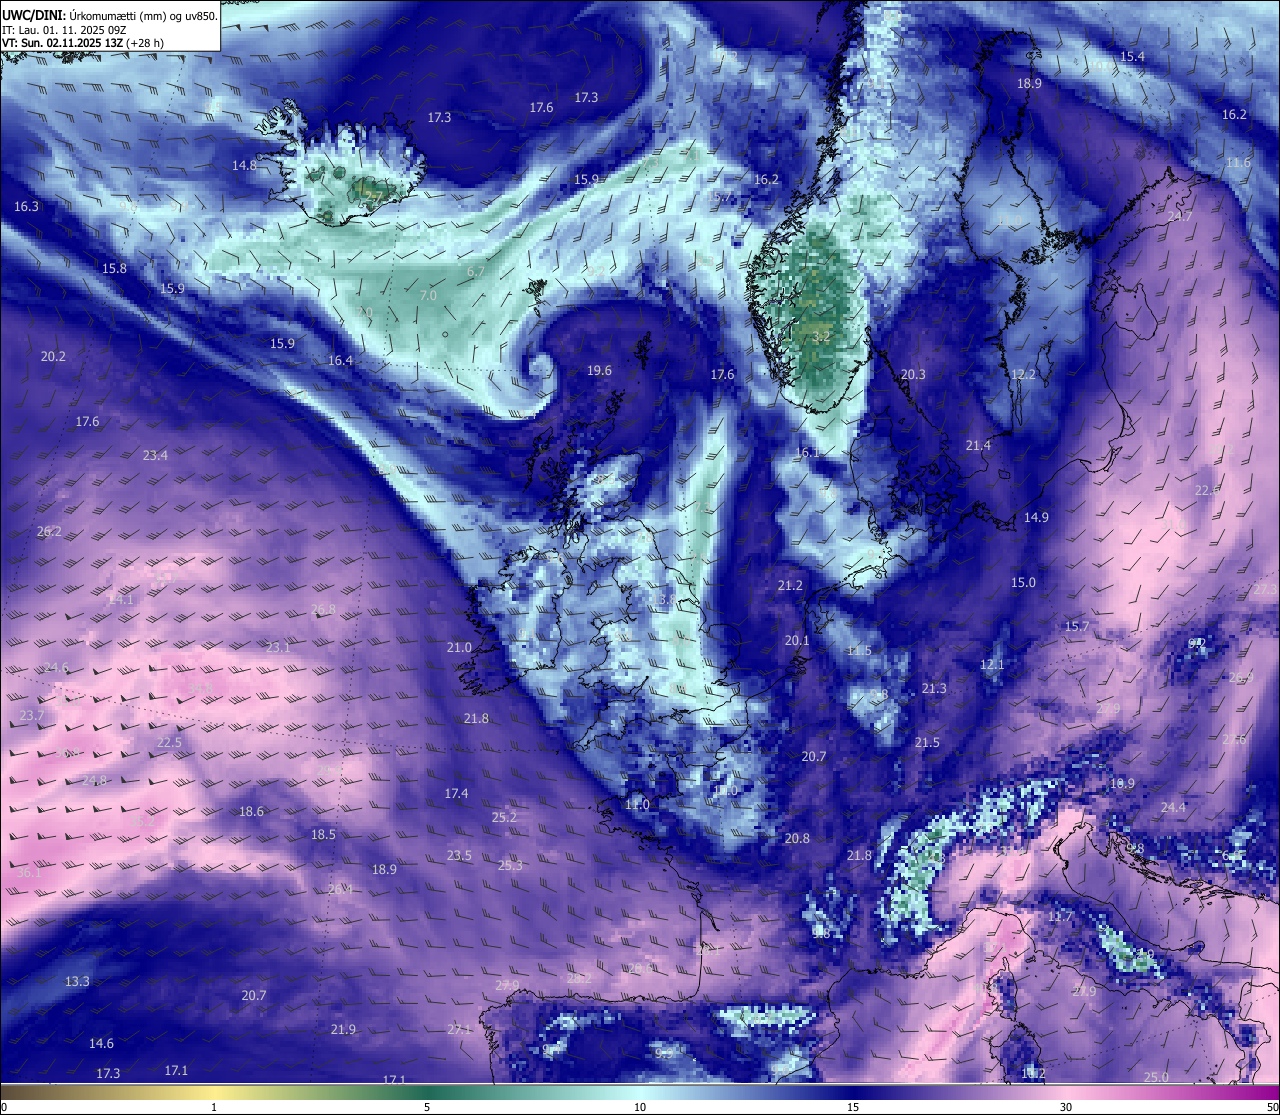Click the 26.8 value label on the map

click(x=323, y=610)
